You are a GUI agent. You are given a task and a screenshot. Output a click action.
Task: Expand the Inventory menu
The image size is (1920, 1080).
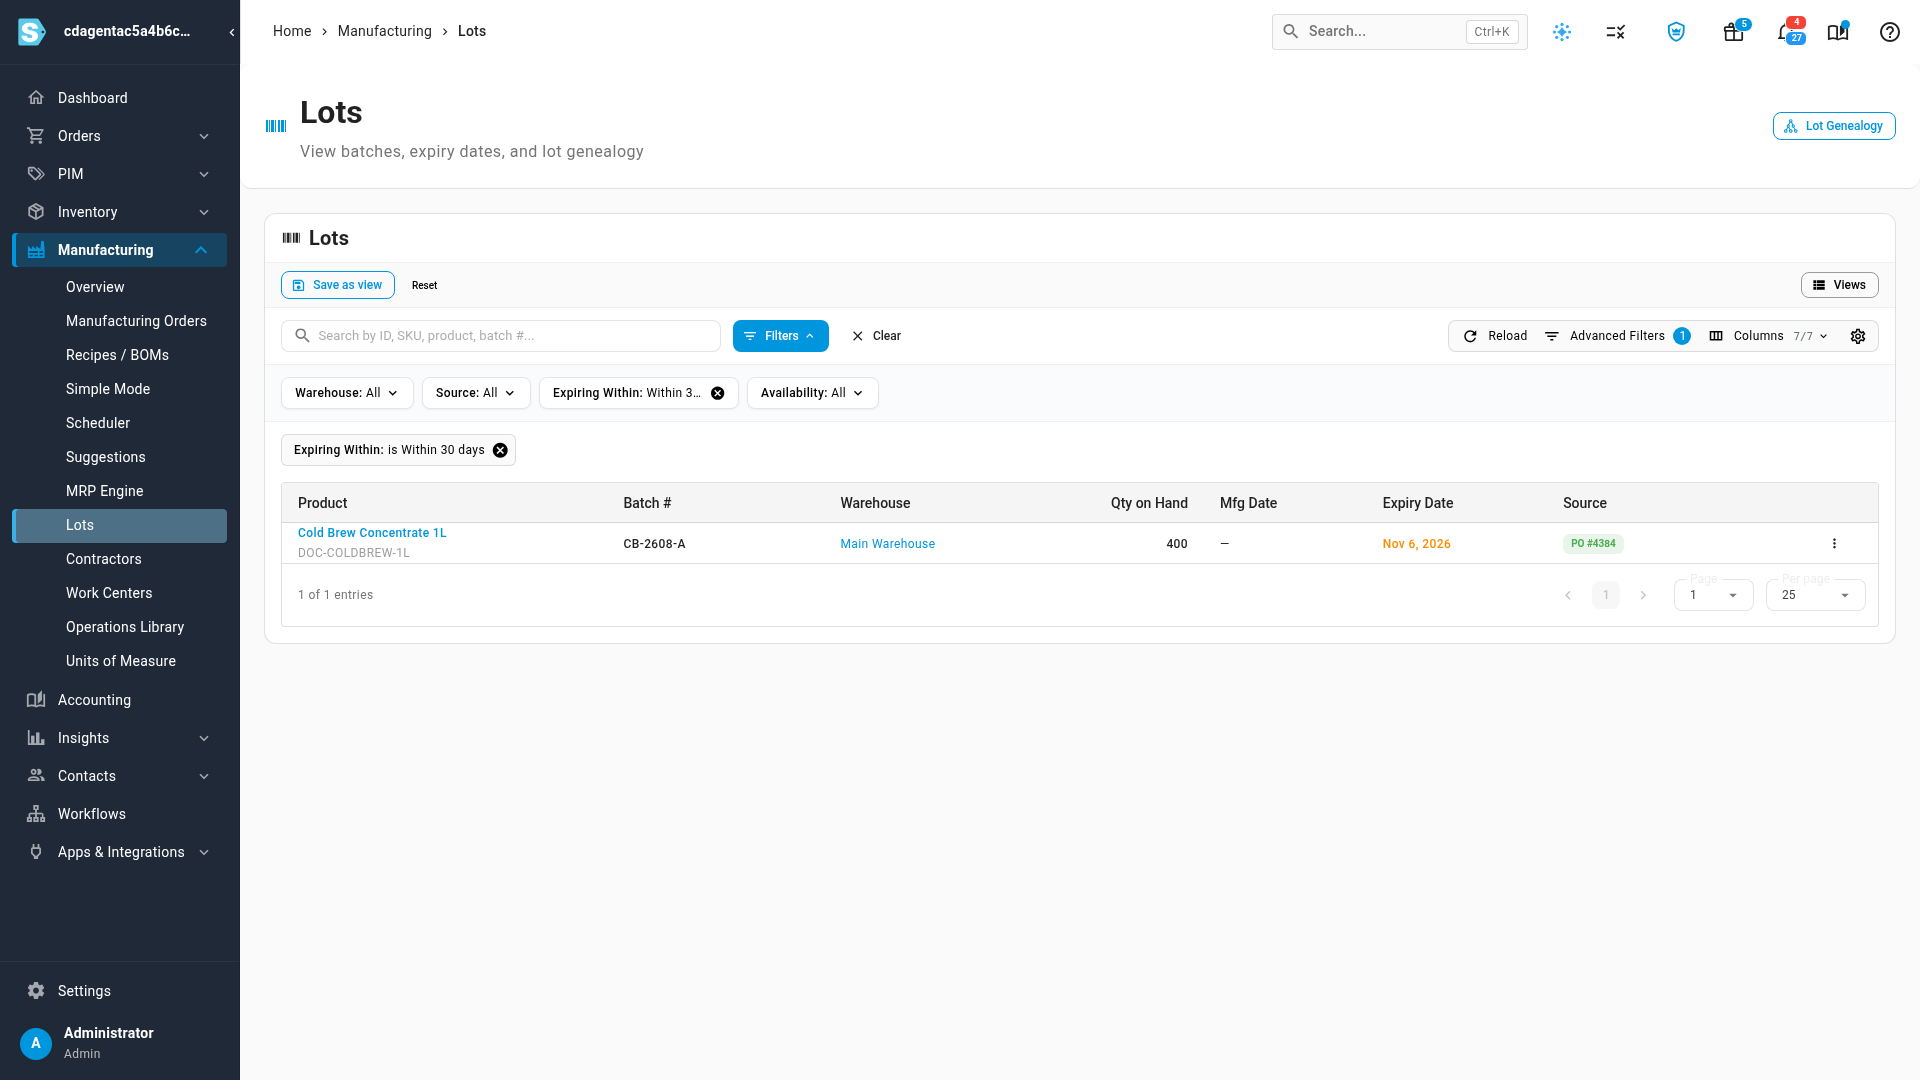coord(120,212)
